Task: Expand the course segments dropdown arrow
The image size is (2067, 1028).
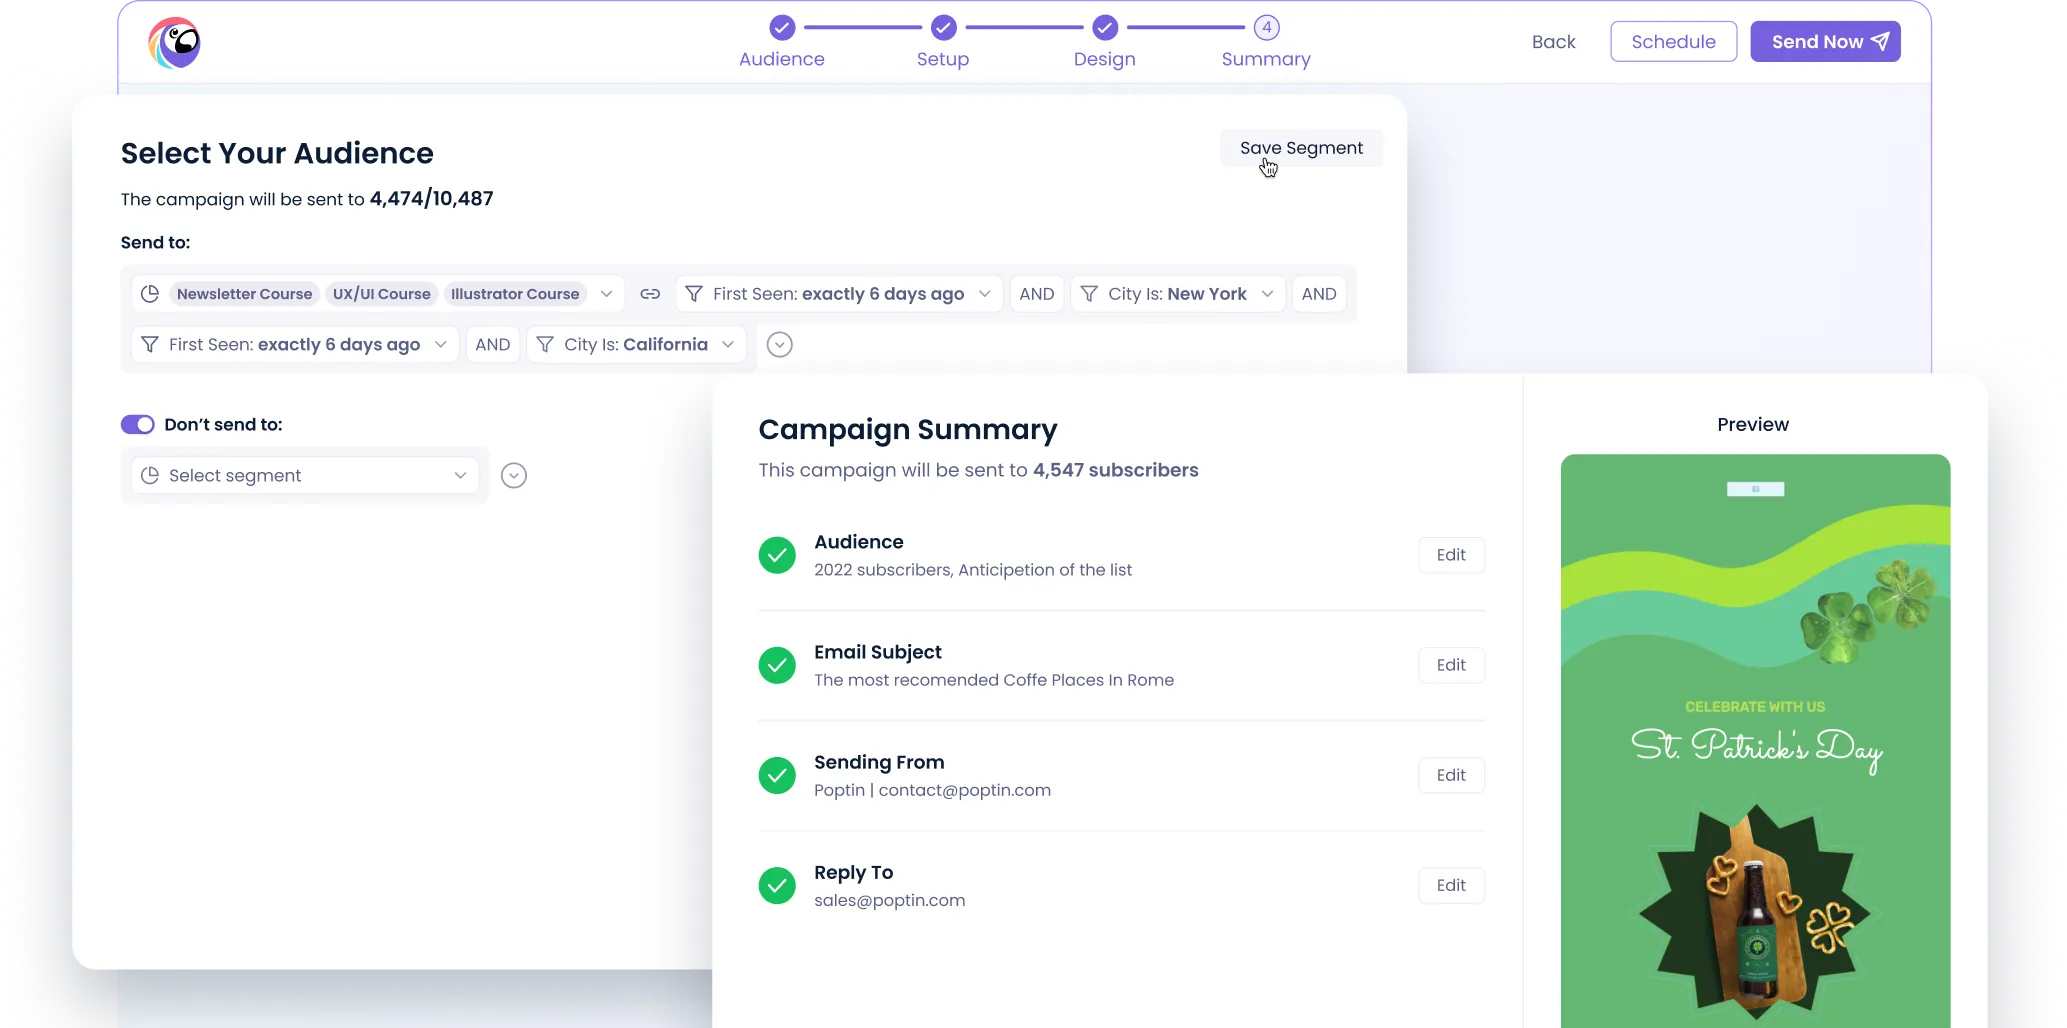Action: pyautogui.click(x=606, y=294)
